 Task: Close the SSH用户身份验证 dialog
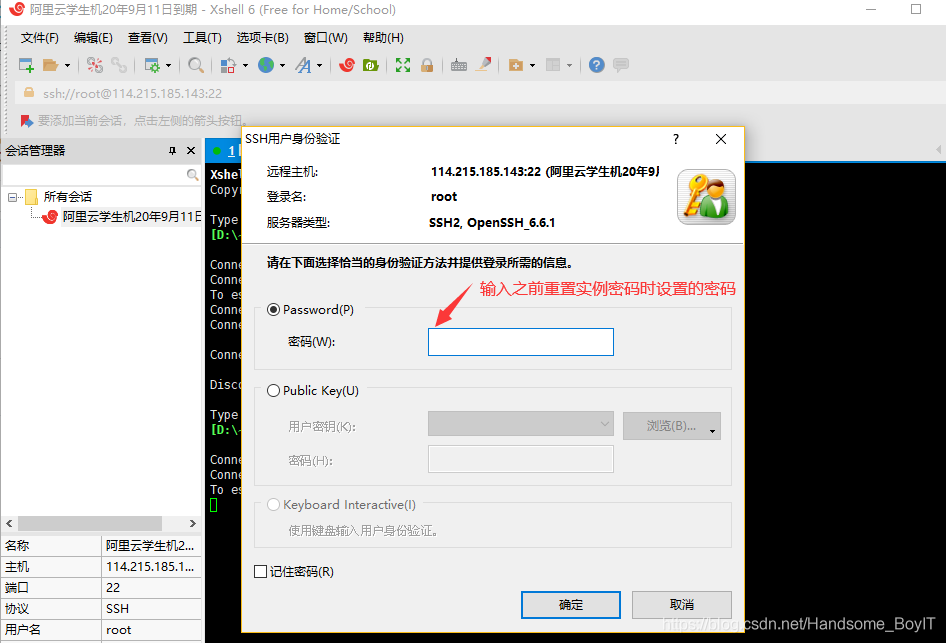coord(721,139)
